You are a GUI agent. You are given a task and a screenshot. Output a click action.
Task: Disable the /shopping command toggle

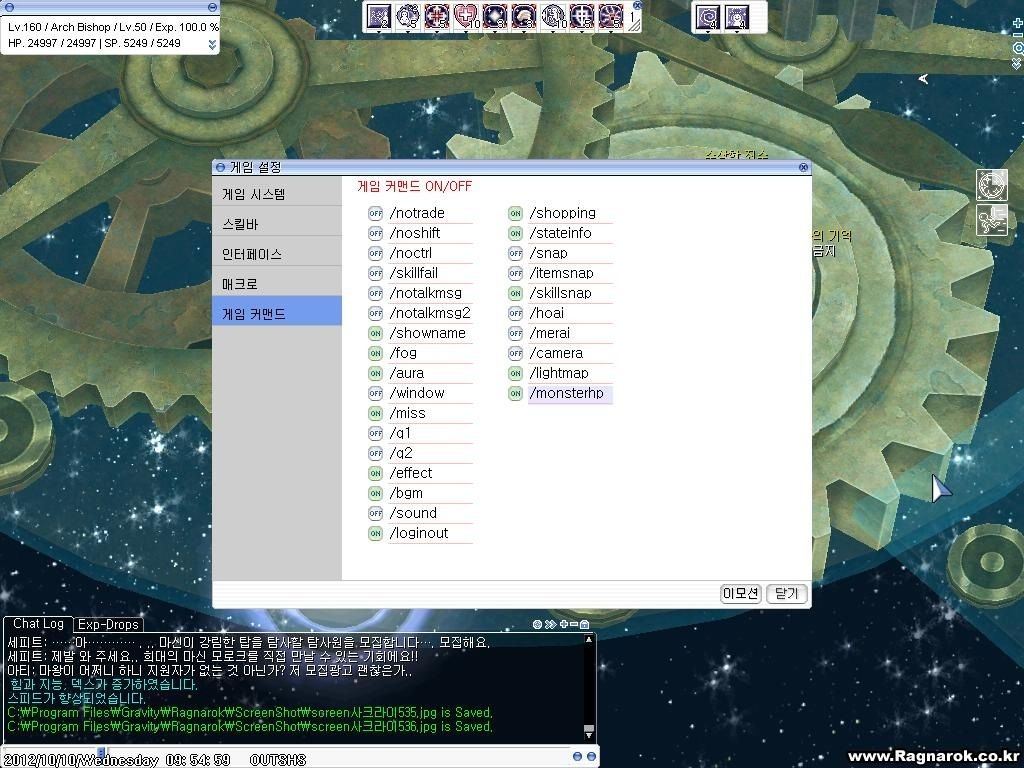[514, 213]
